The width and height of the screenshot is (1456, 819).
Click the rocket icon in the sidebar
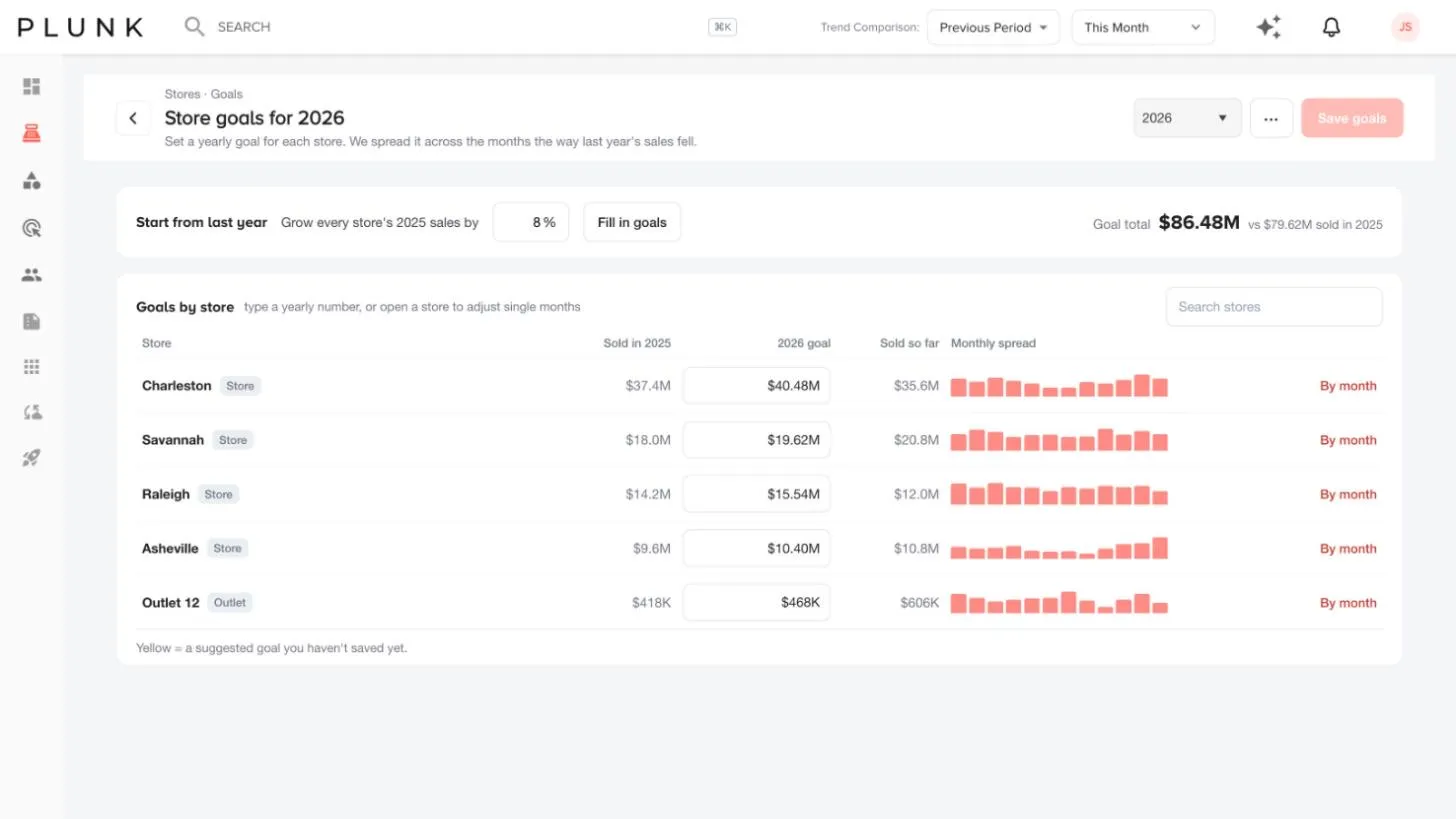click(32, 458)
